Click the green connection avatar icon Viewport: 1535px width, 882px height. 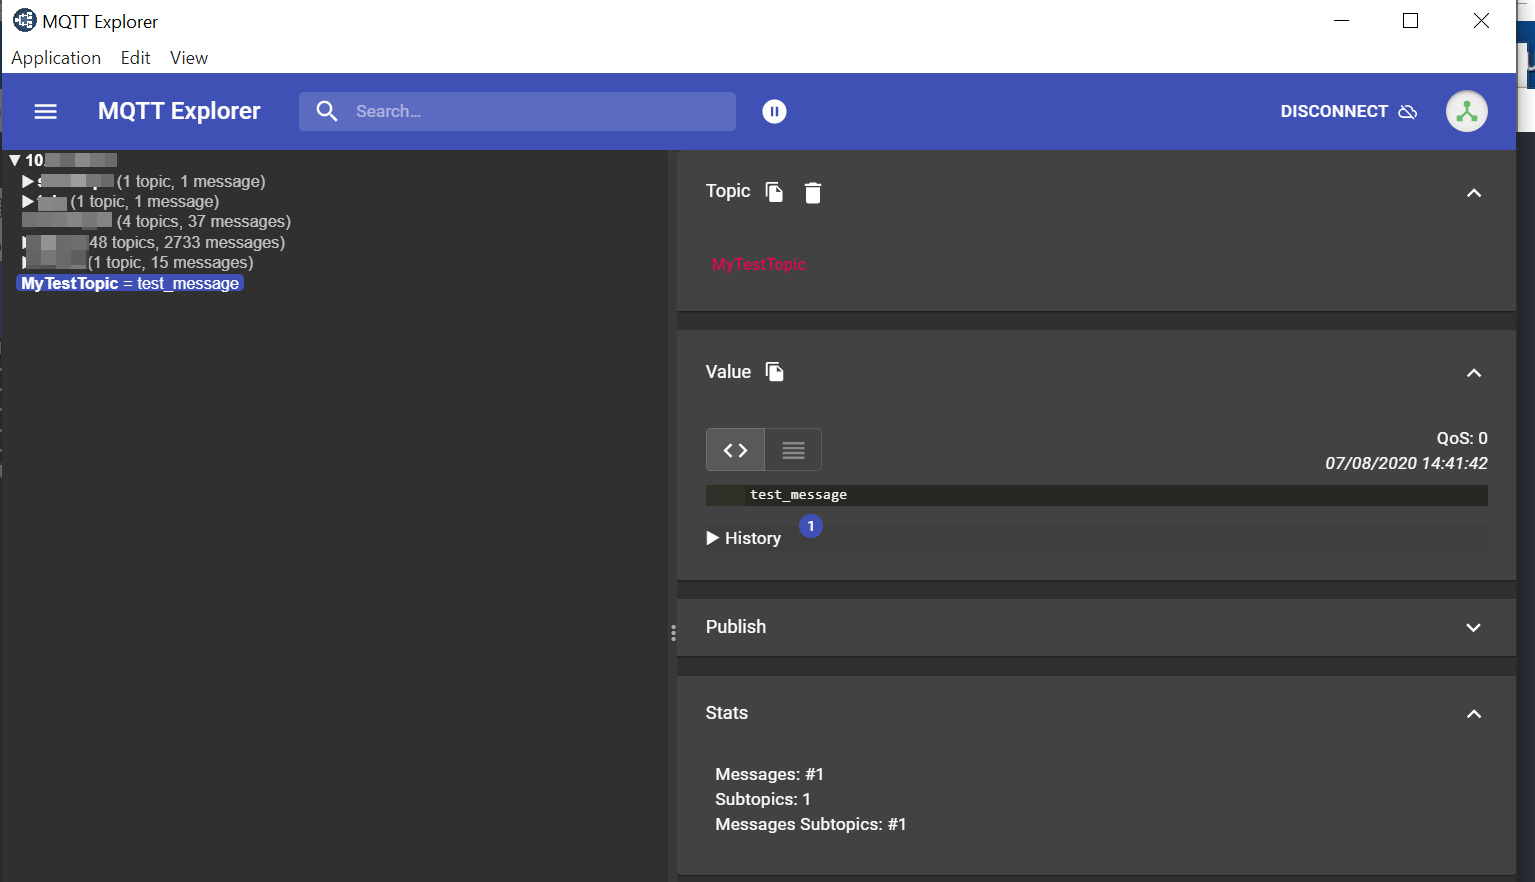(x=1466, y=112)
